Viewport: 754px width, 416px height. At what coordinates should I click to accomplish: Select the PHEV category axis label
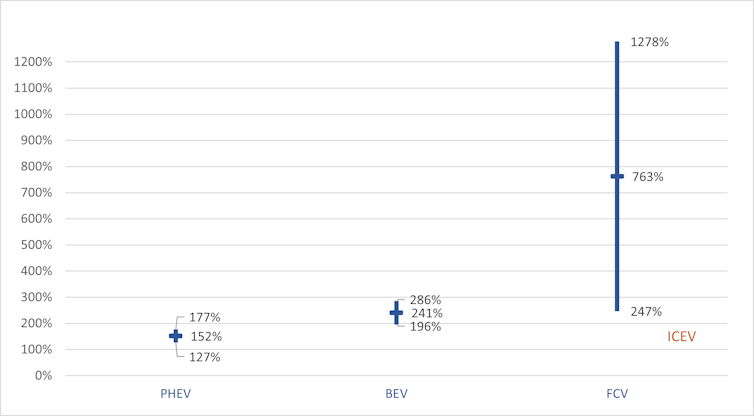point(175,394)
